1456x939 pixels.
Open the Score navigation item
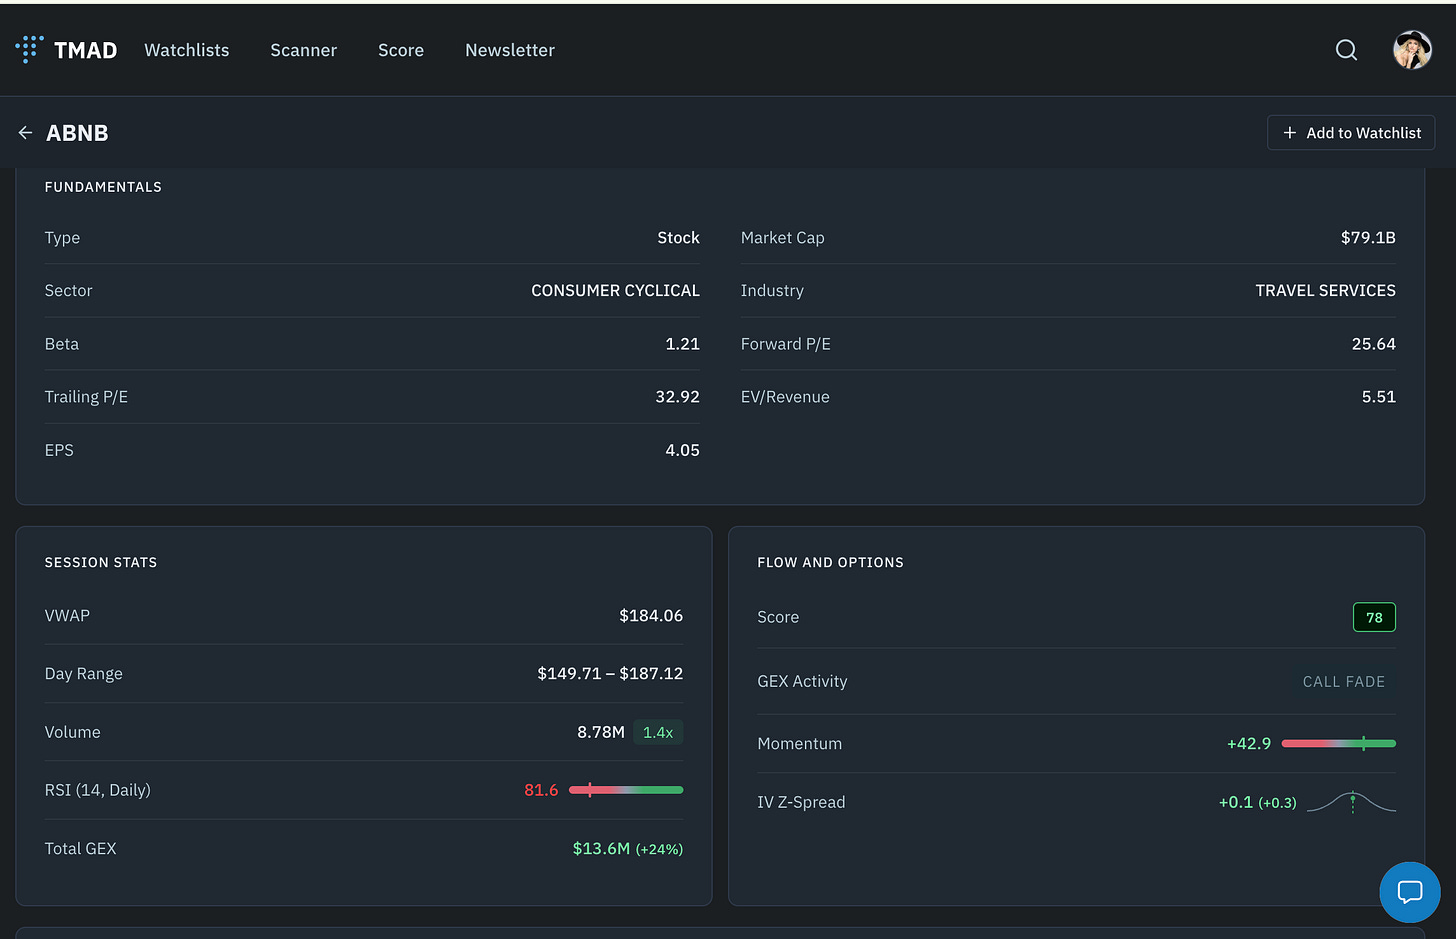pos(401,50)
